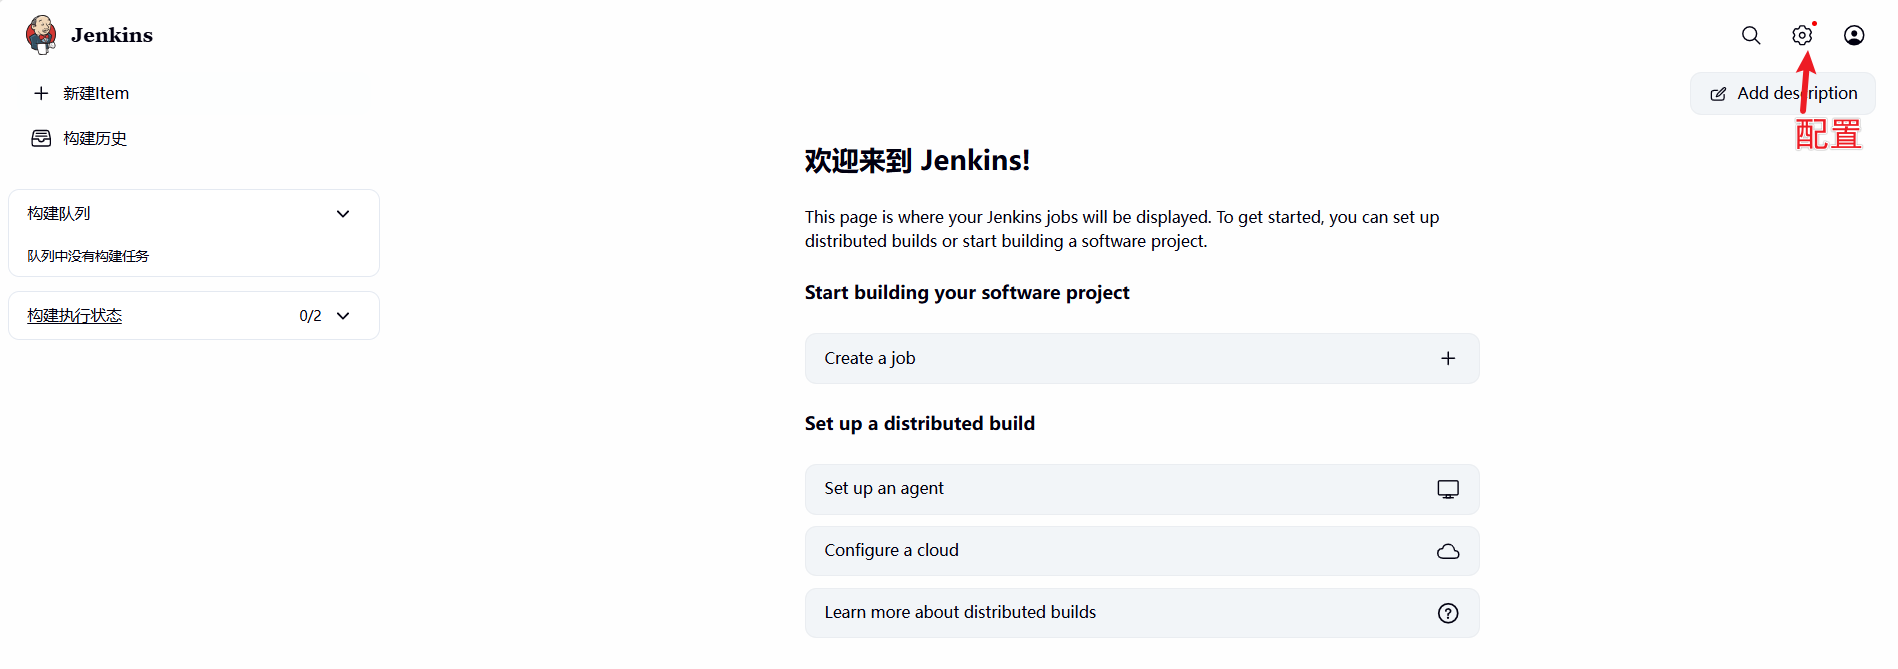Open the 构建执行状态 link
The width and height of the screenshot is (1898, 669).
75,315
